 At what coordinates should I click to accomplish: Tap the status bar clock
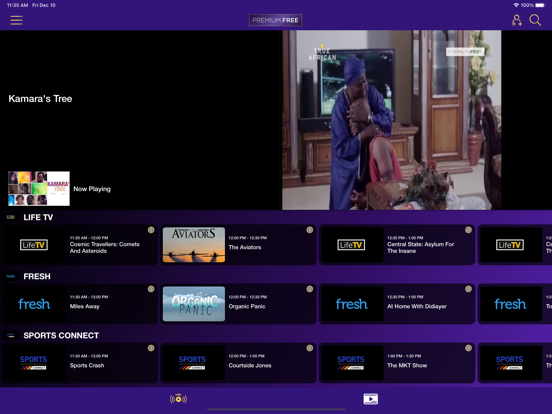click(x=17, y=5)
